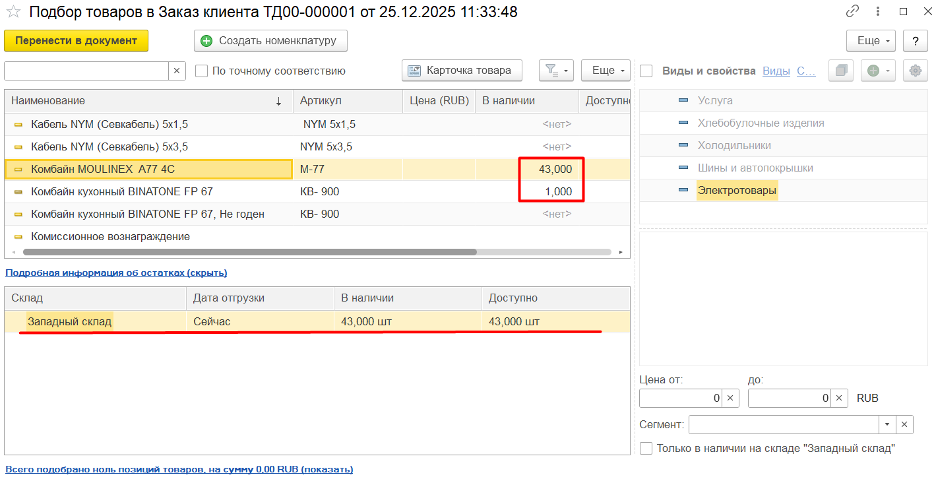
Task: Clear the Сегмент field with X
Action: point(904,424)
